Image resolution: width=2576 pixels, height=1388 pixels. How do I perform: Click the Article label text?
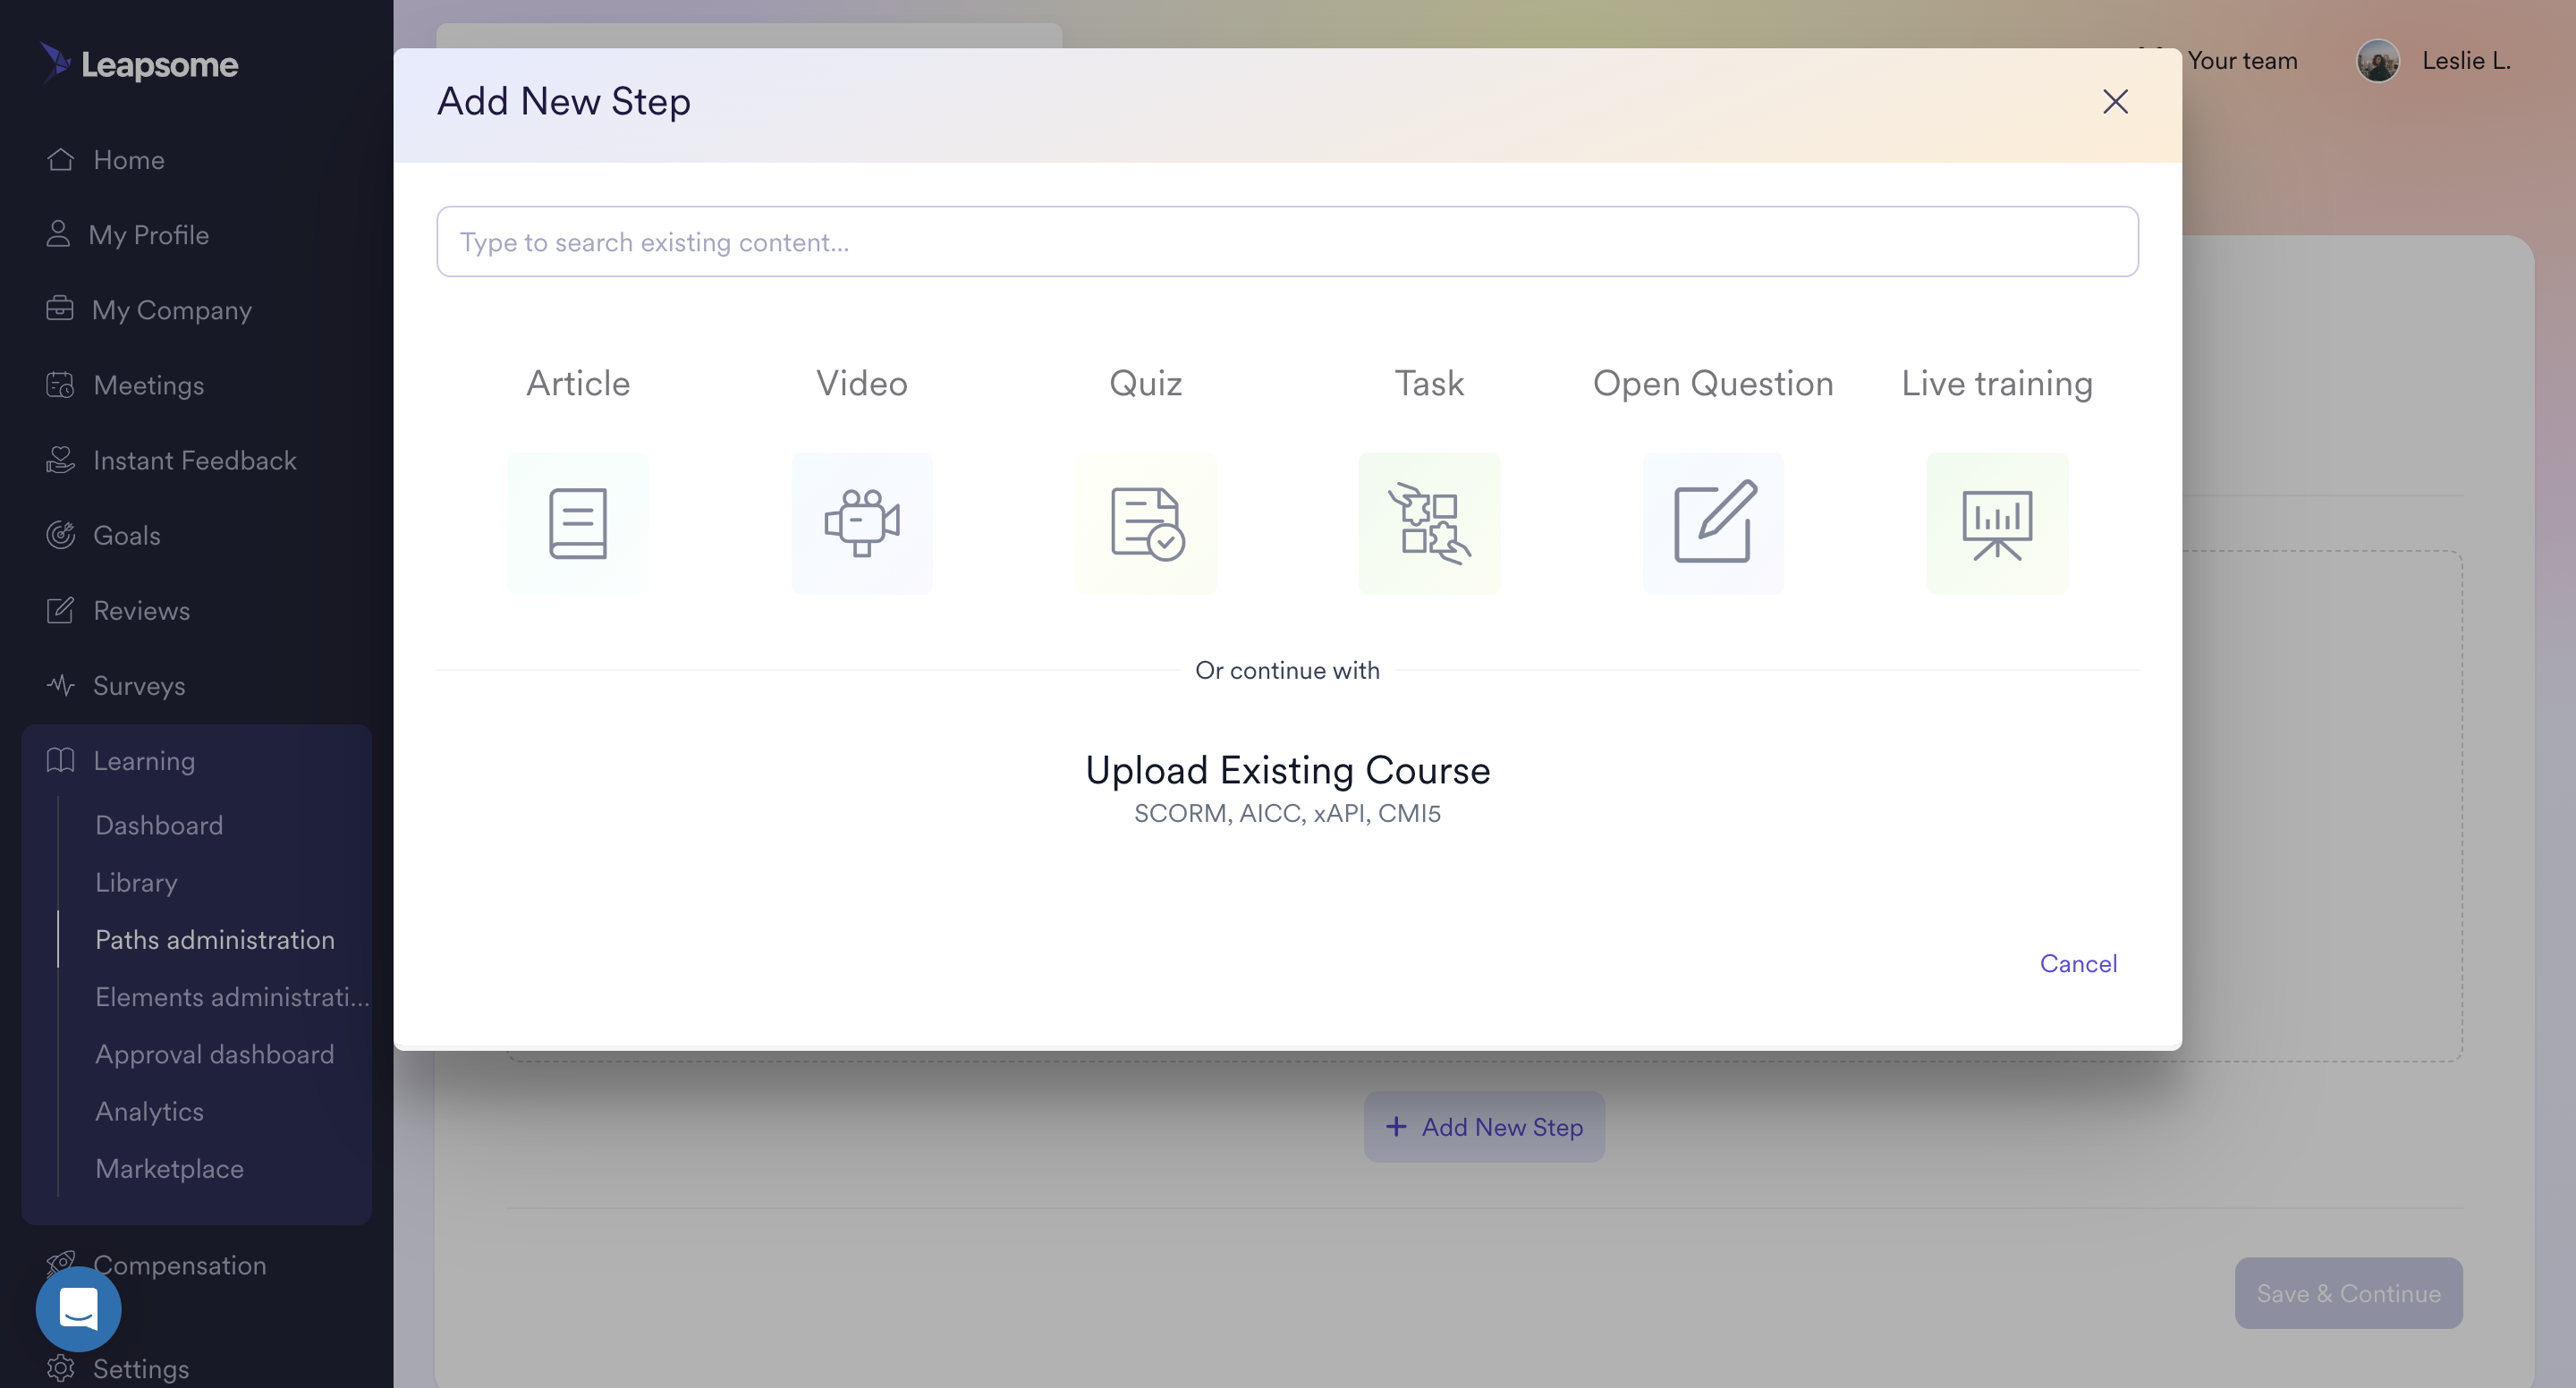[578, 383]
